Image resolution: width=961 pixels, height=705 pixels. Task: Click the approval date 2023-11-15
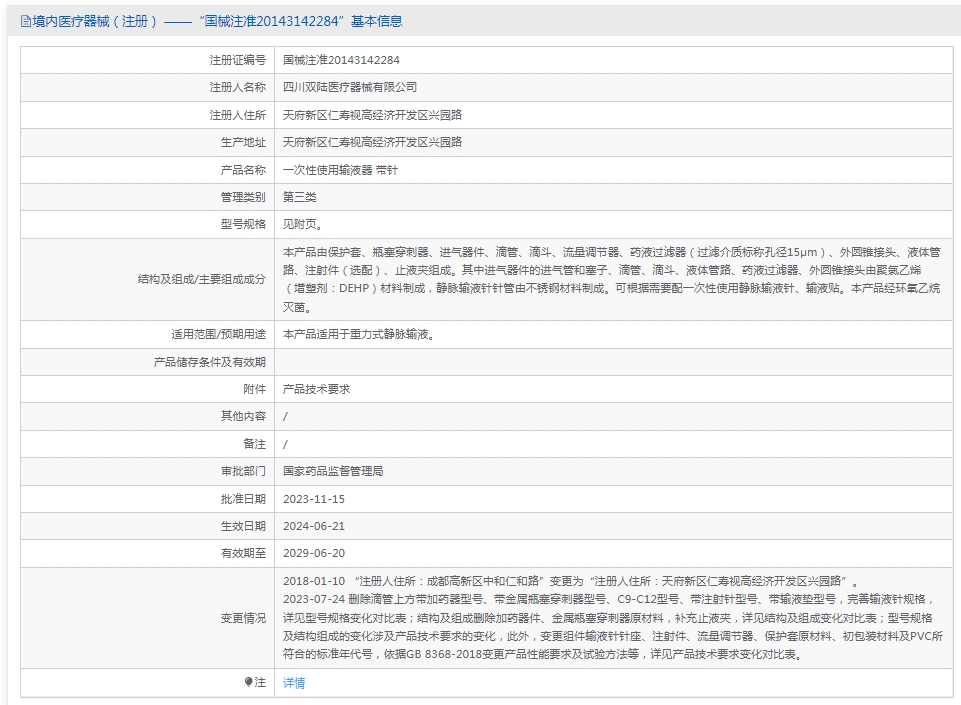pyautogui.click(x=314, y=498)
